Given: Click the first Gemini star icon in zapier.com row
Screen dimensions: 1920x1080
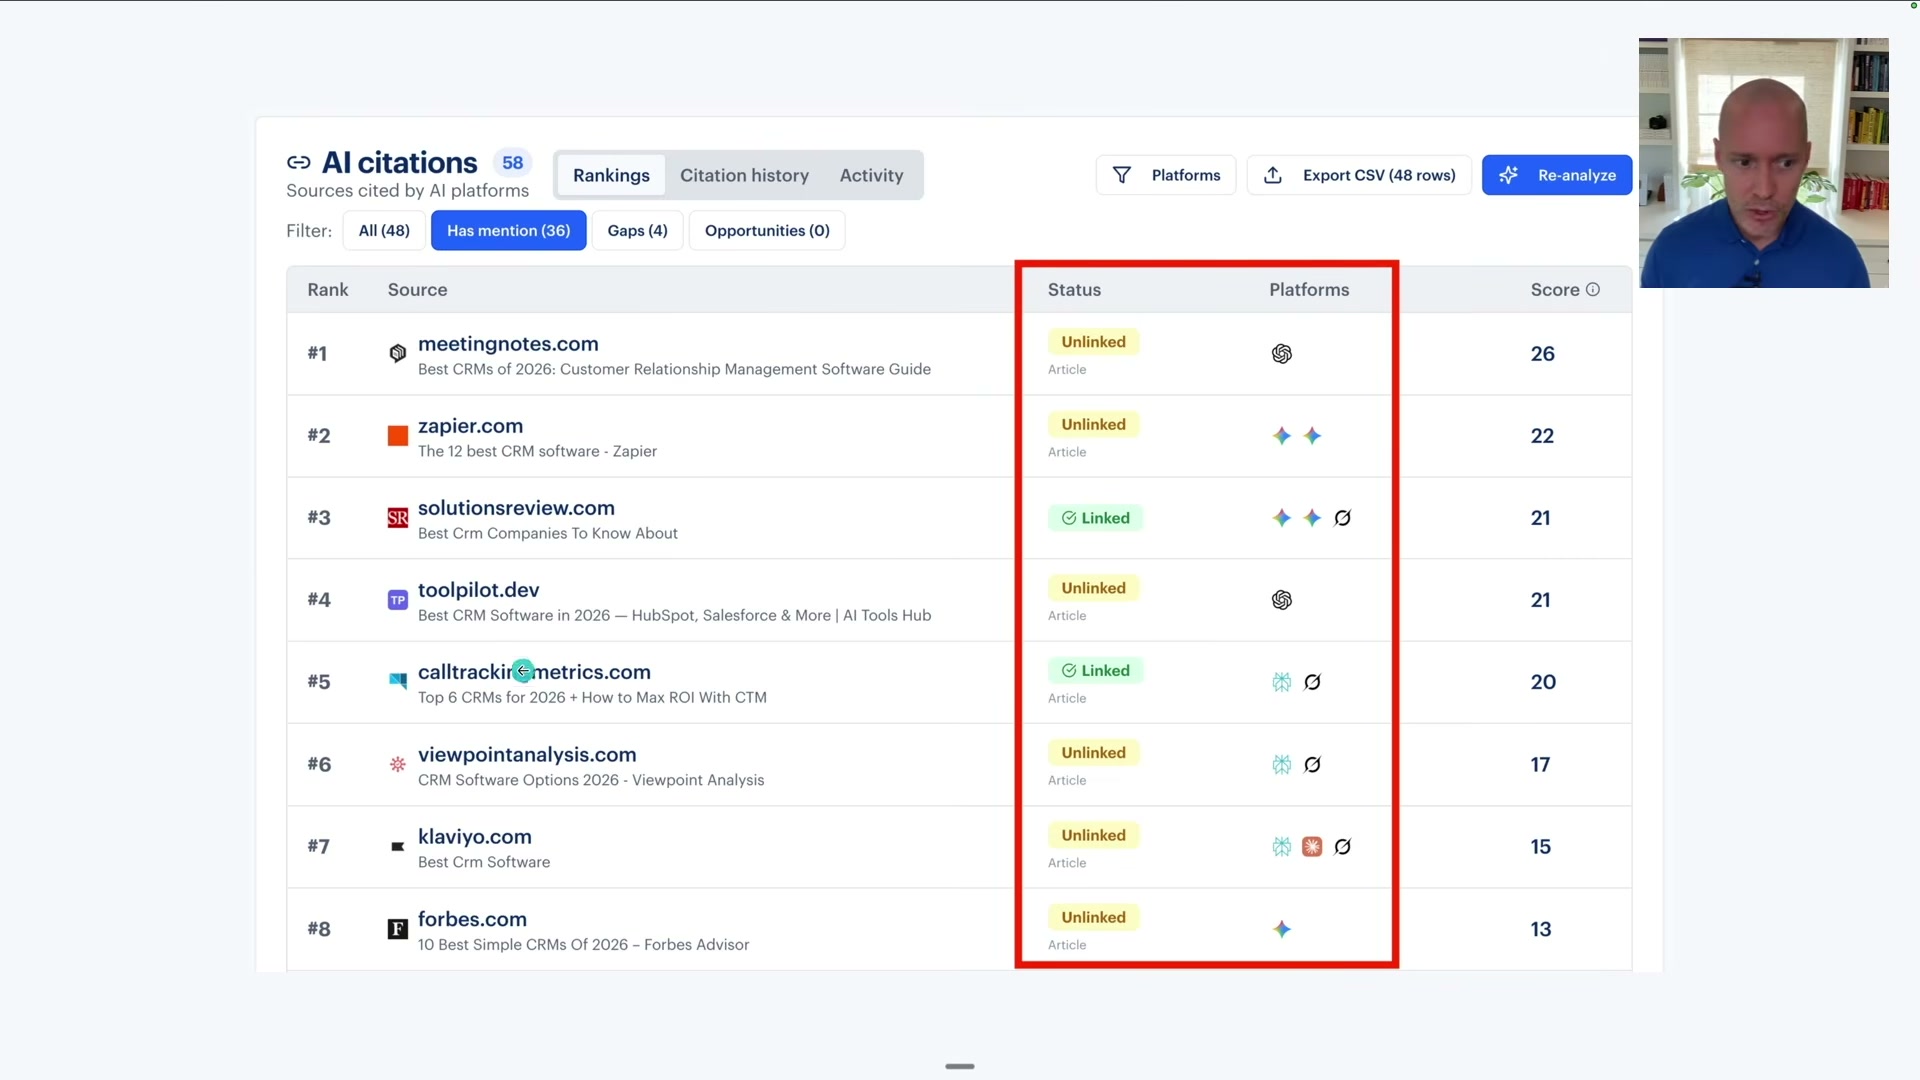Looking at the screenshot, I should click(x=1282, y=436).
